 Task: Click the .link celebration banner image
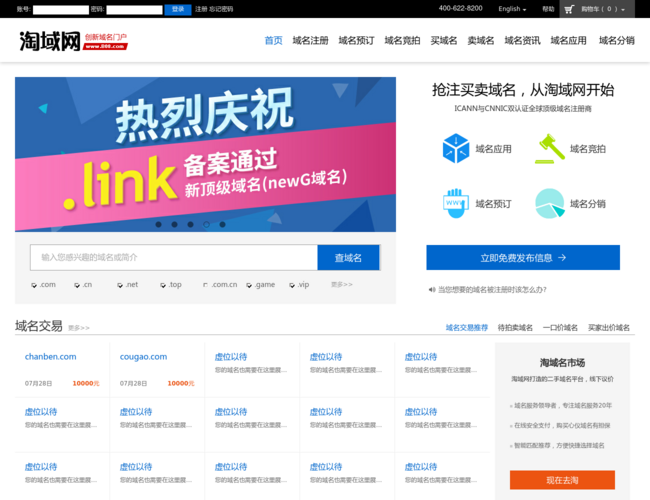[x=205, y=150]
